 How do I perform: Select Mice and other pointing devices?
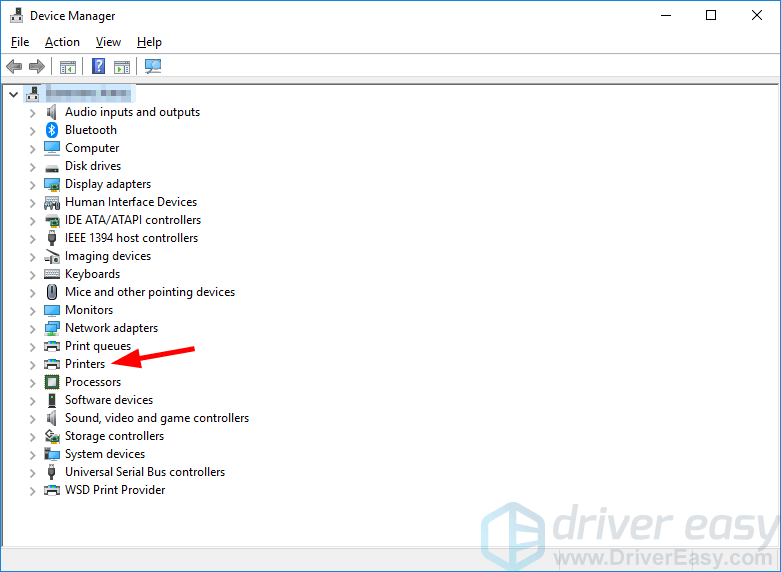pyautogui.click(x=150, y=292)
